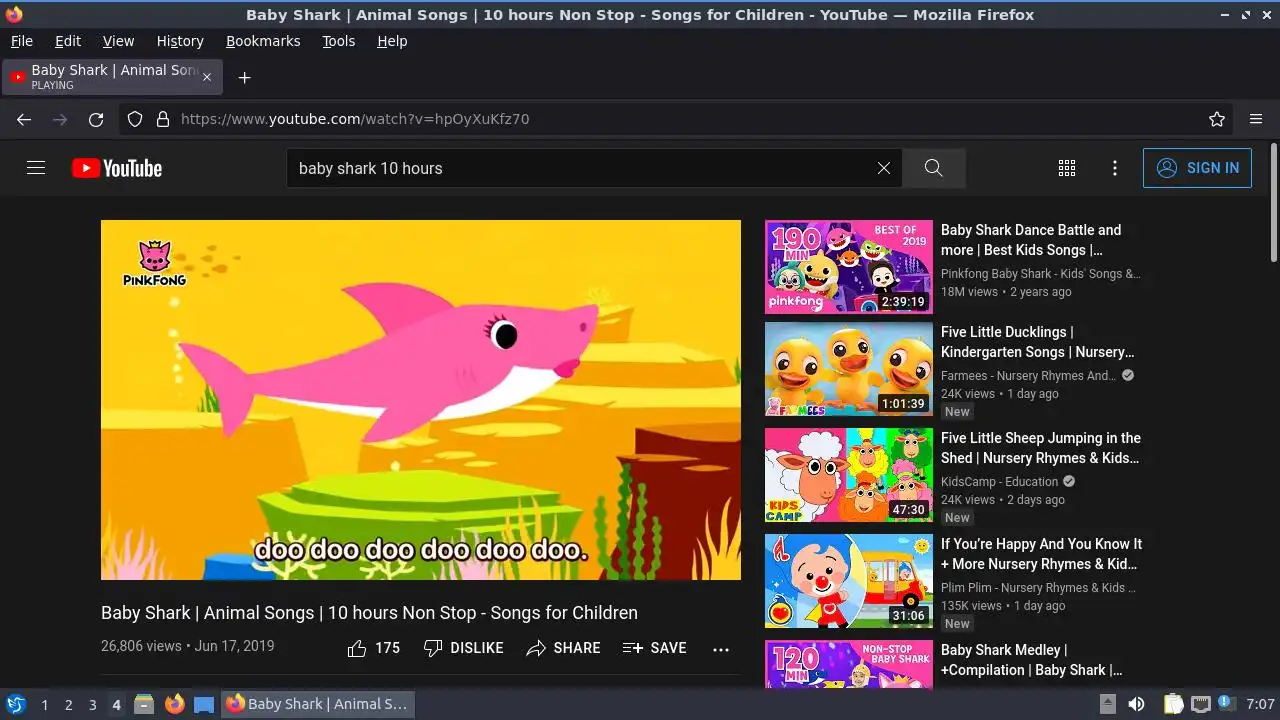The height and width of the screenshot is (720, 1280).
Task: Click the notification info tray icon
Action: pyautogui.click(x=1227, y=704)
